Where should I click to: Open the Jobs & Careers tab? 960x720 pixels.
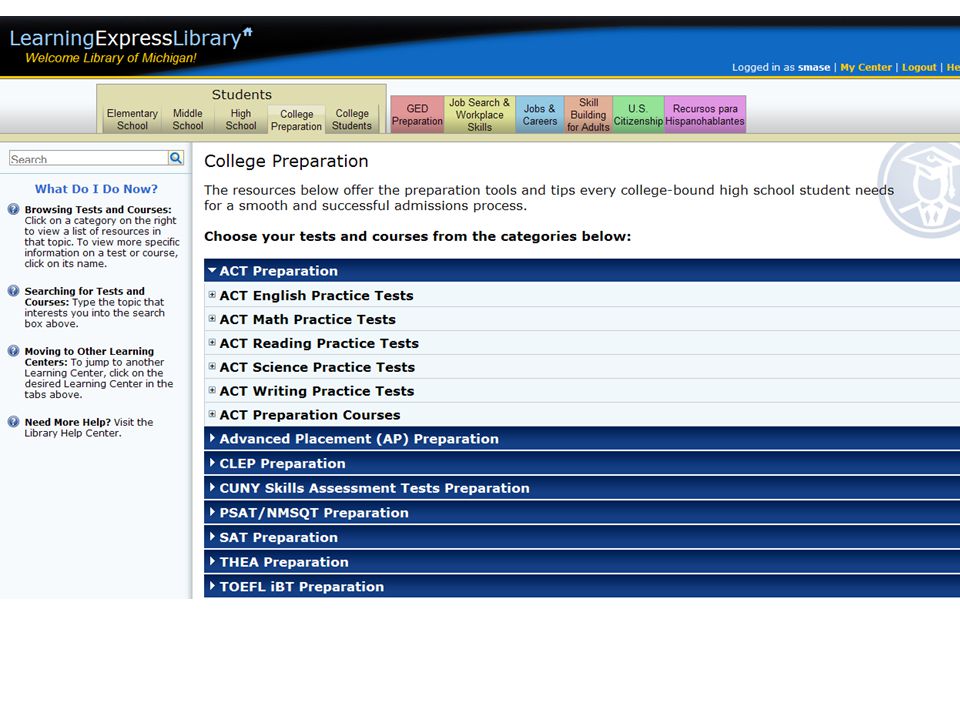tap(539, 114)
